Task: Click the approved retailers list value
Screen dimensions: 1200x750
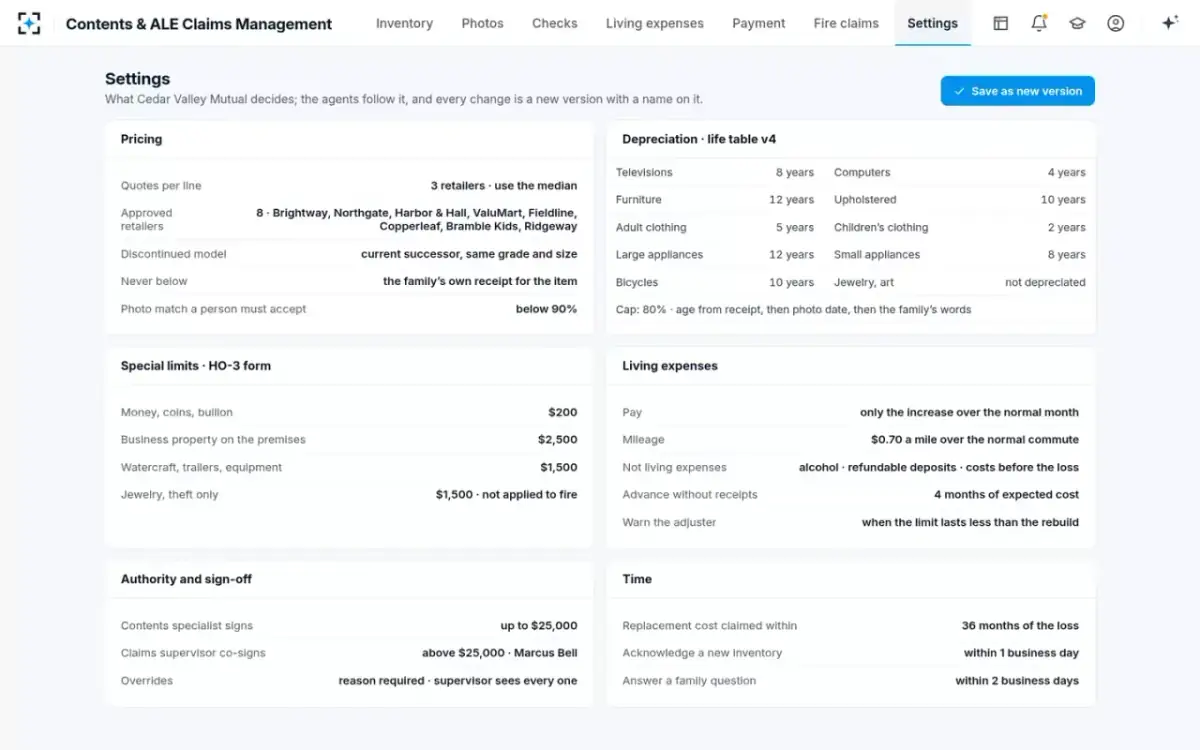Action: 416,220
